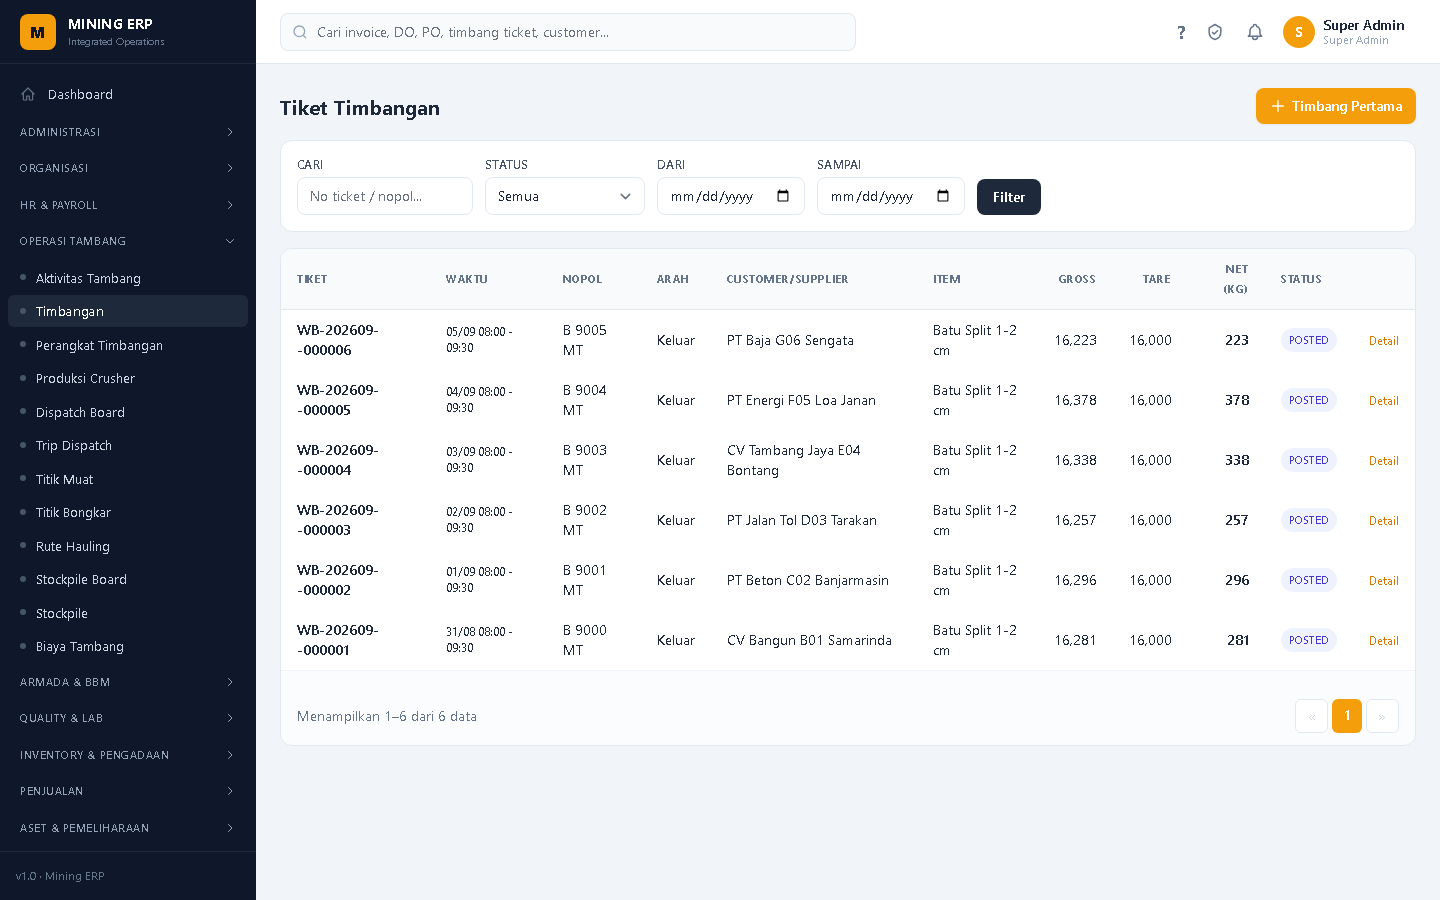The height and width of the screenshot is (900, 1440).
Task: Open the notifications bell icon
Action: point(1255,32)
